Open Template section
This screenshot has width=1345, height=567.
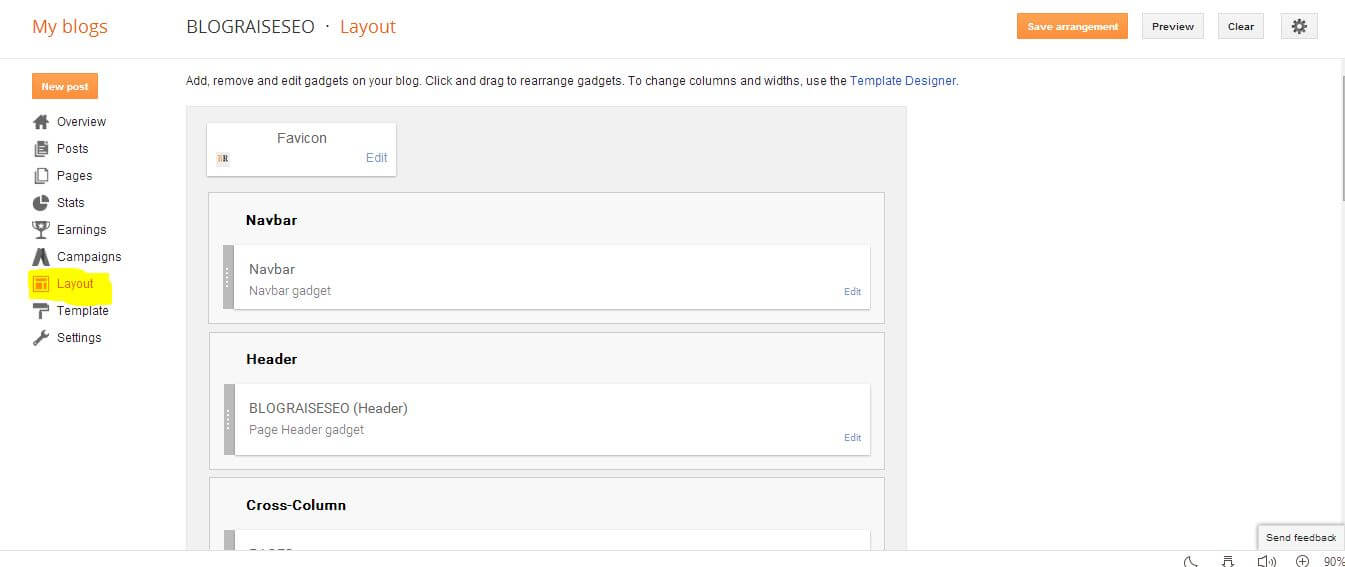(83, 311)
